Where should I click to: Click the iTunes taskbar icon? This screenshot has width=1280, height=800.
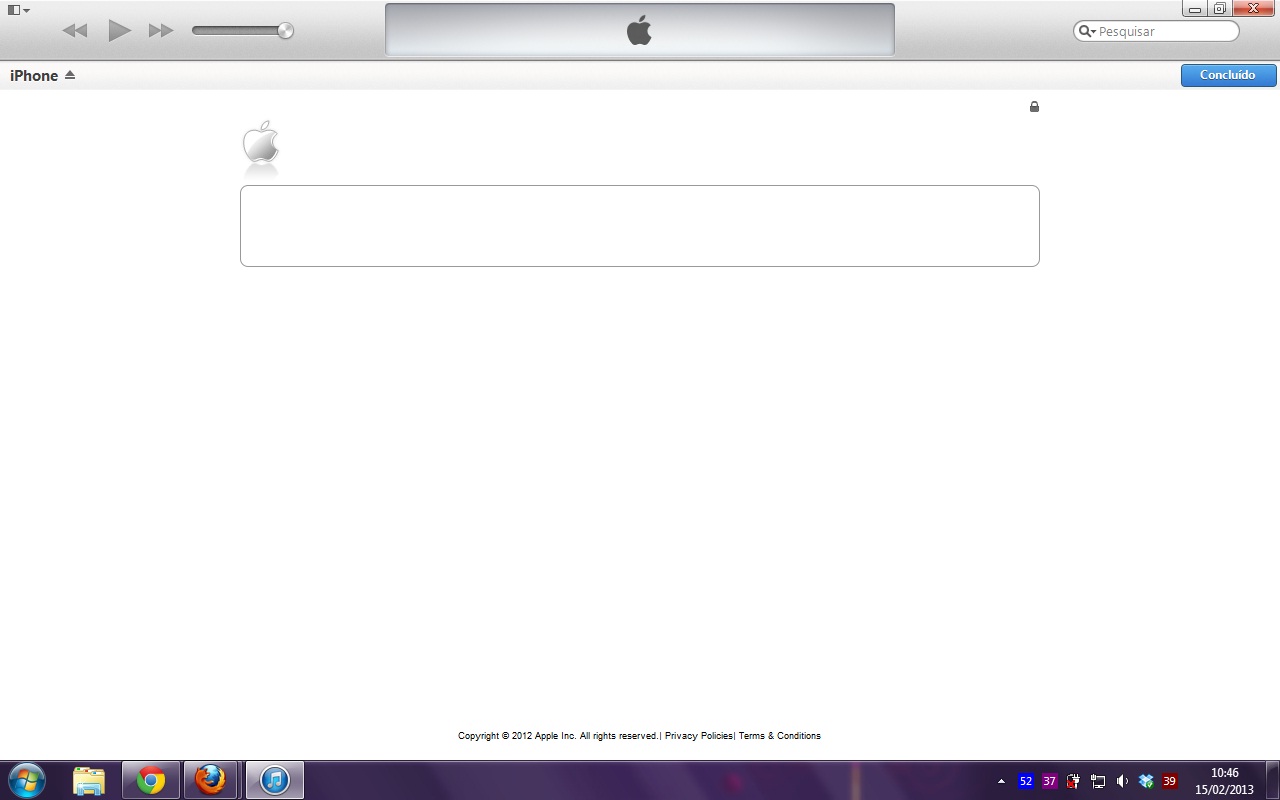pos(275,780)
